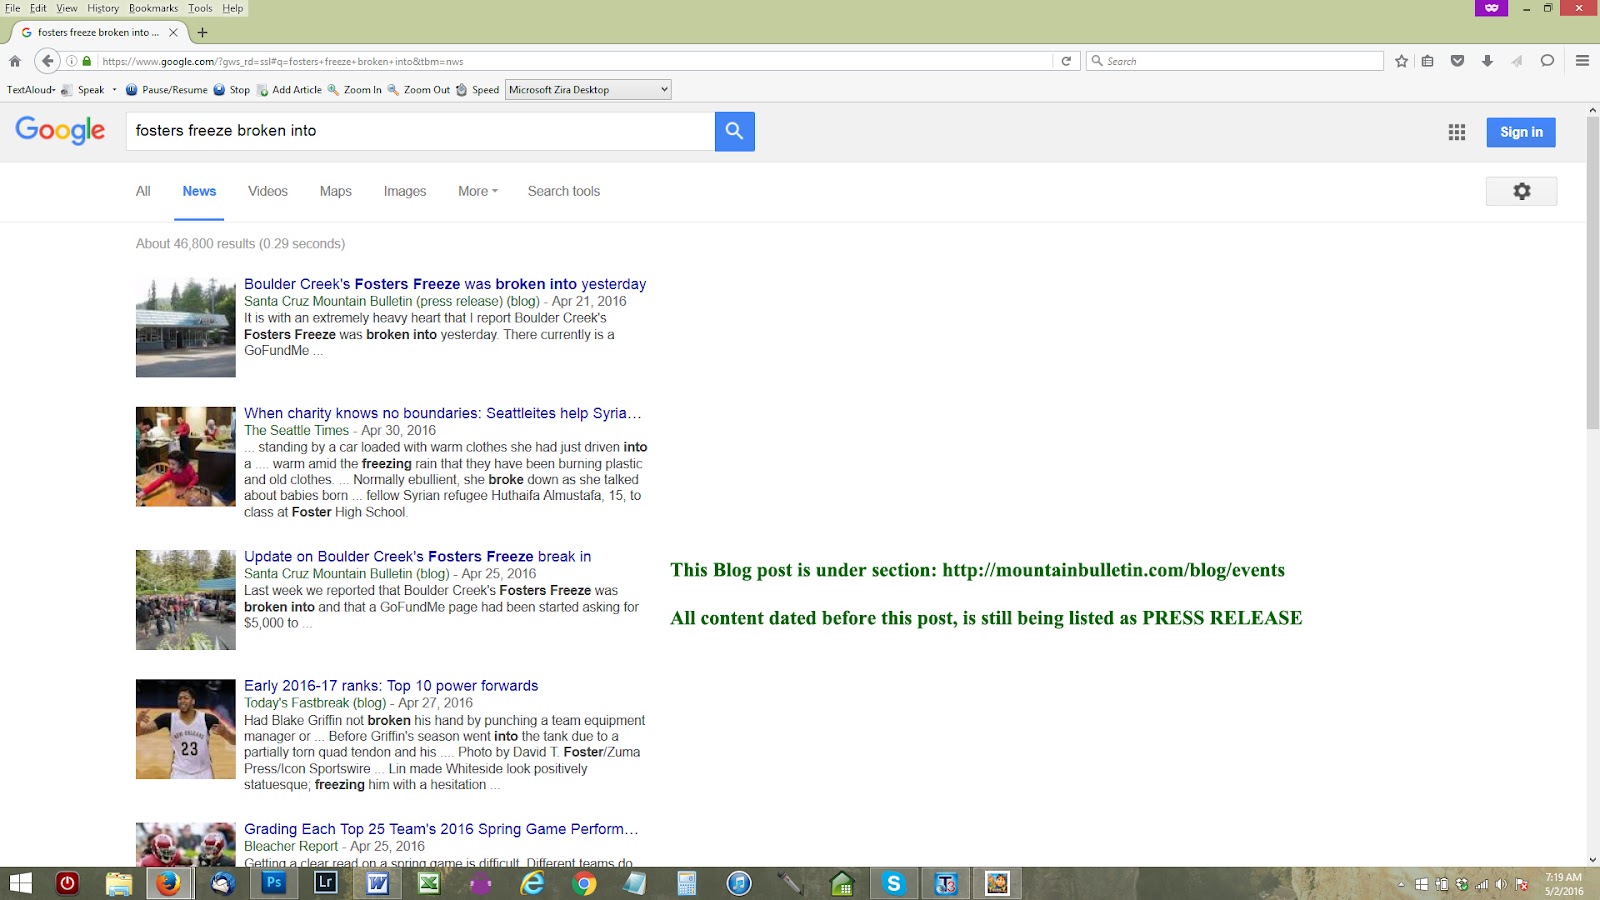
Task: Expand the Speak options dropdown arrow
Action: [114, 90]
